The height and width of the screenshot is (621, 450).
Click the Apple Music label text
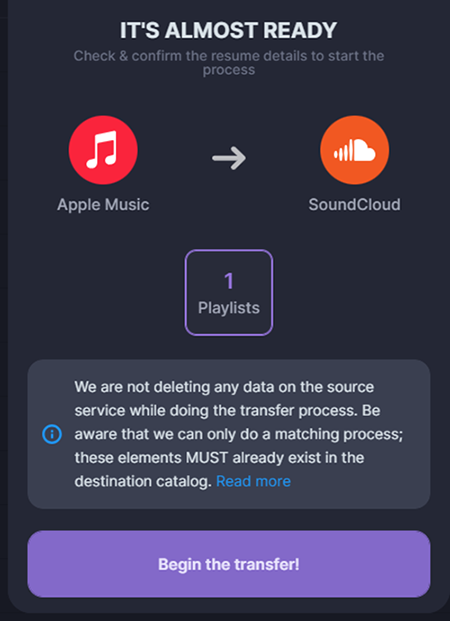(103, 205)
